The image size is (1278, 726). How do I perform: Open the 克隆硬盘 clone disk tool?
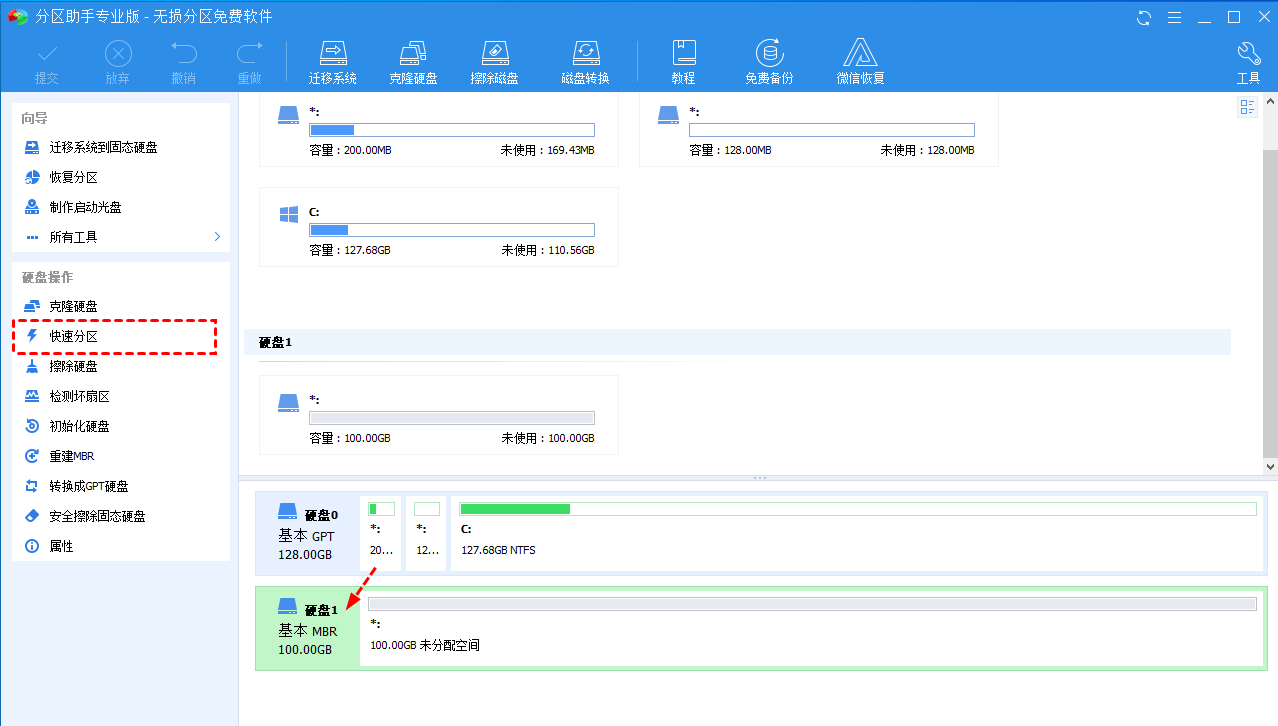click(414, 59)
